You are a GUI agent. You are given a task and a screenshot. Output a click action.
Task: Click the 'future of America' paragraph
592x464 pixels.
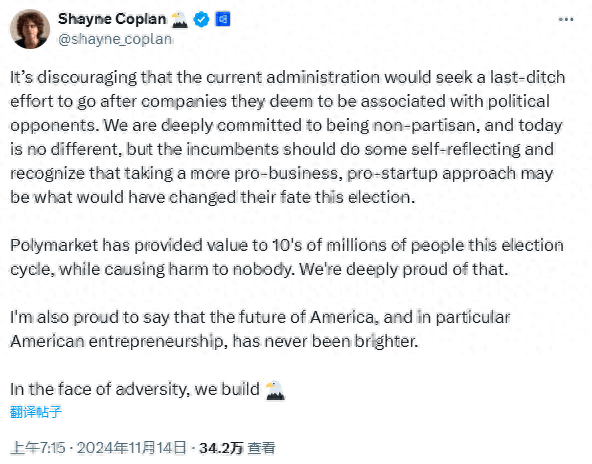coord(260,329)
